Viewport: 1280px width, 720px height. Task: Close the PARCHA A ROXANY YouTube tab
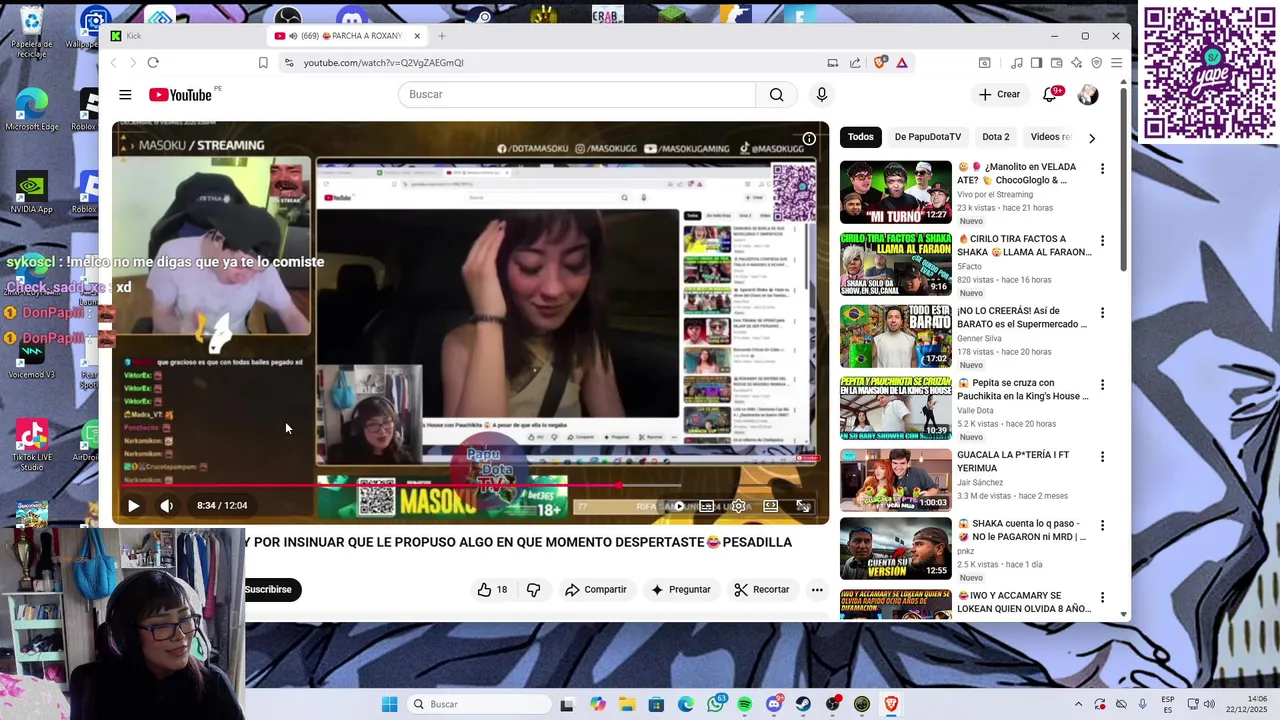coord(417,36)
